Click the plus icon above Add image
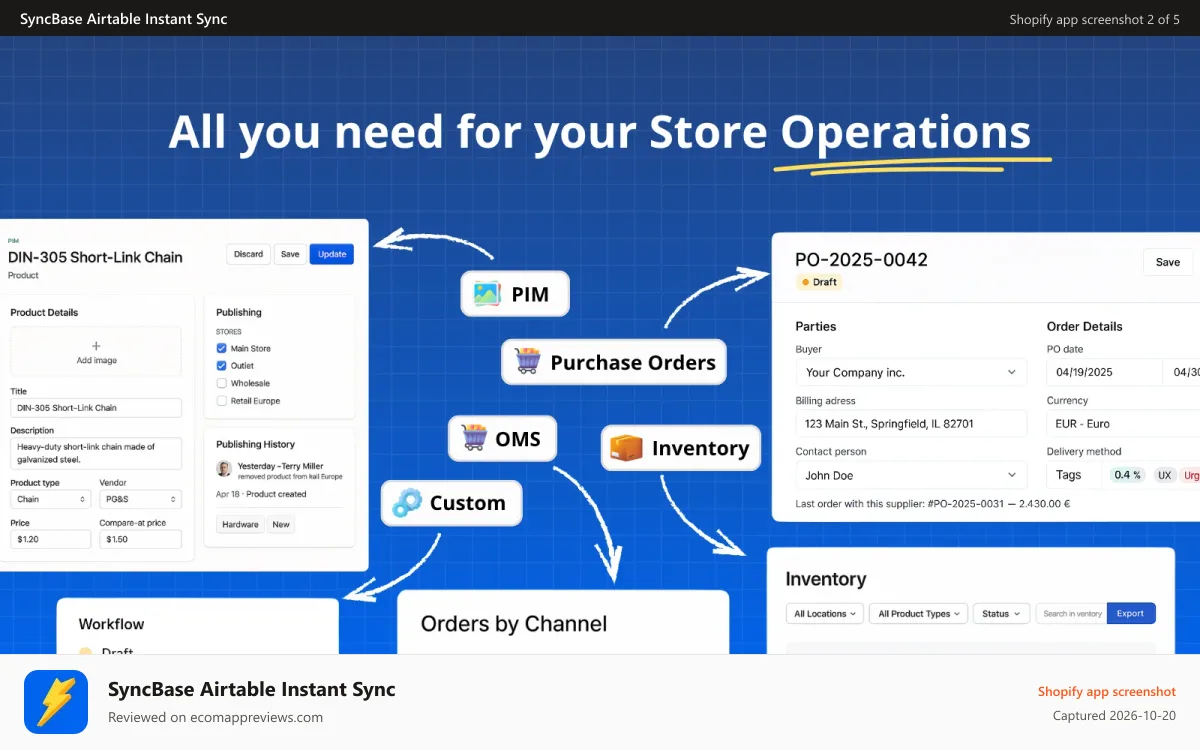The width and height of the screenshot is (1200, 750). pos(96,346)
